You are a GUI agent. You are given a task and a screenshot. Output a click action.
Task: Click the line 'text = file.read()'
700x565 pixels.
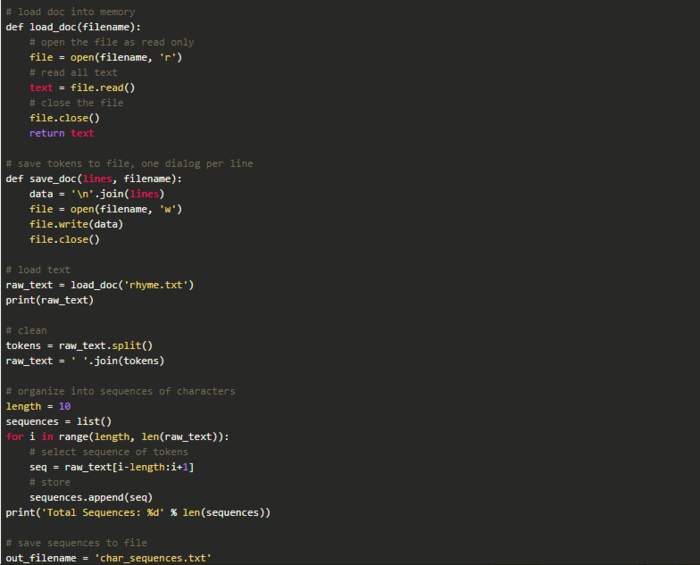82,88
